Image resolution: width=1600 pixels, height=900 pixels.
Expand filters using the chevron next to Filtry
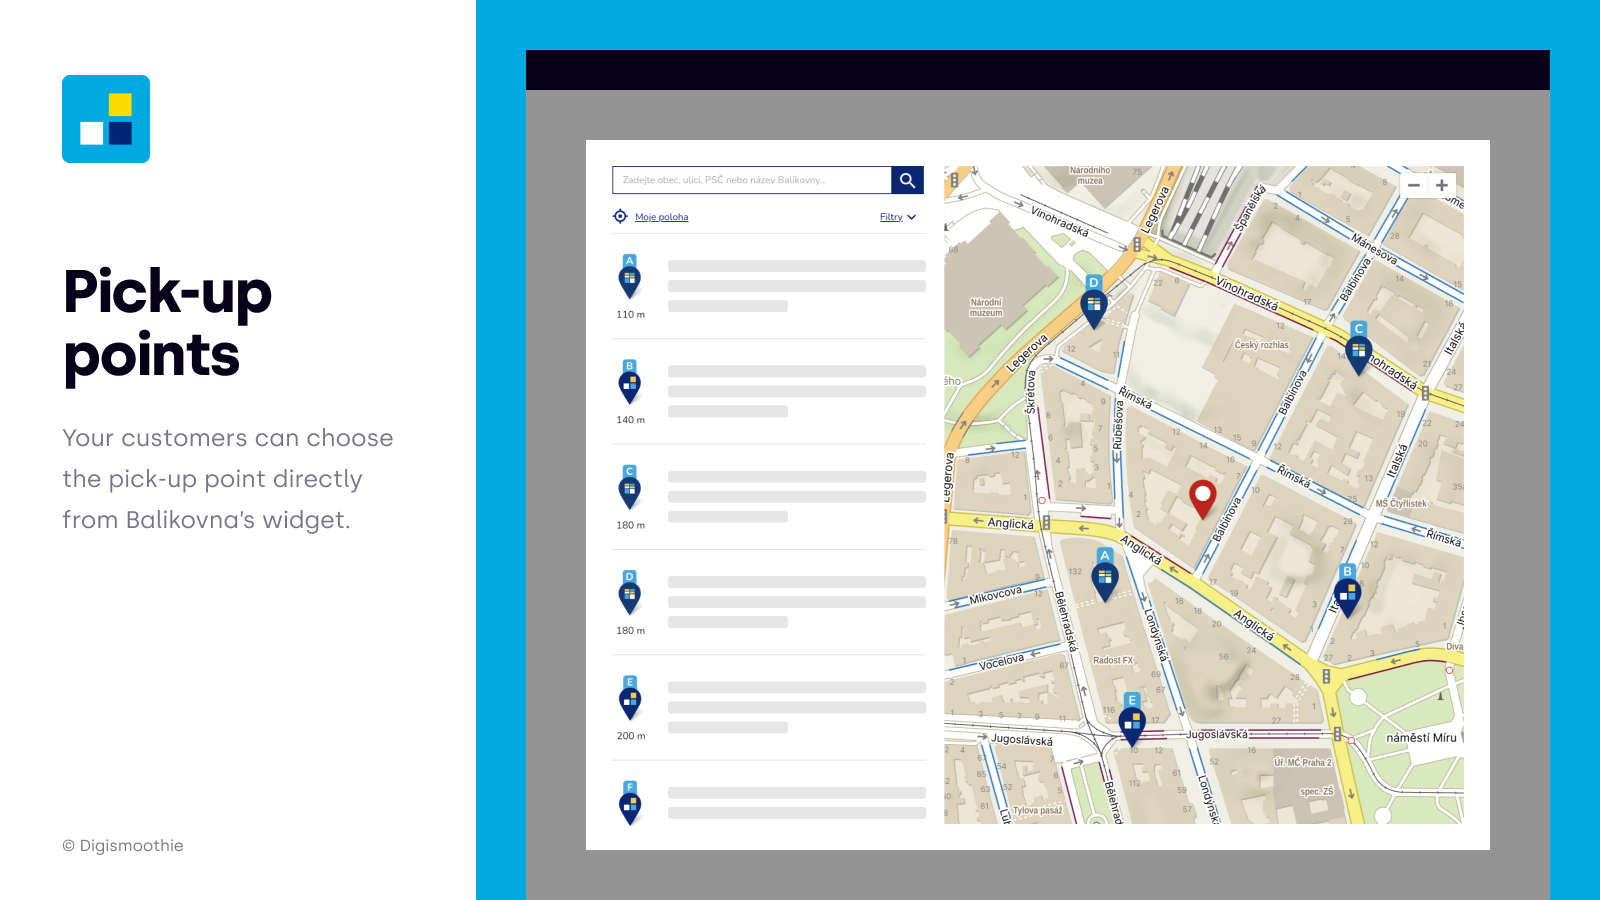(x=912, y=216)
